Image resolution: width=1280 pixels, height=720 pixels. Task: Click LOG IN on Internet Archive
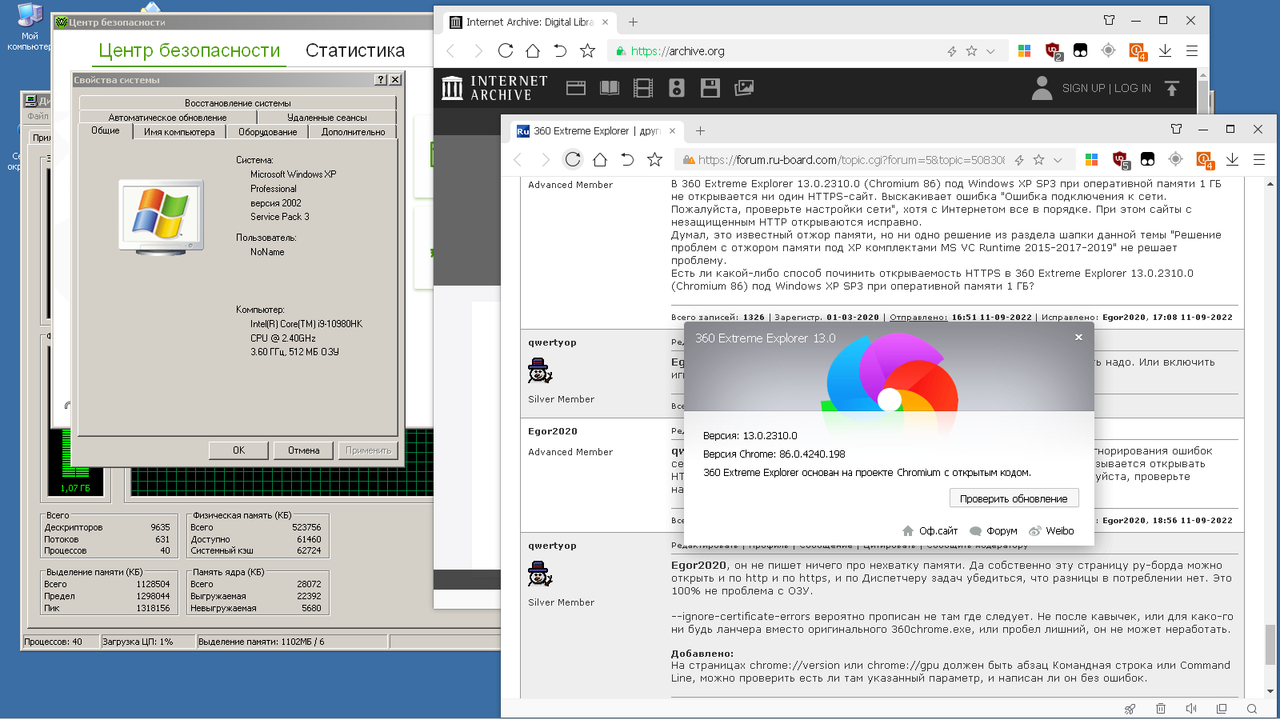(1133, 88)
